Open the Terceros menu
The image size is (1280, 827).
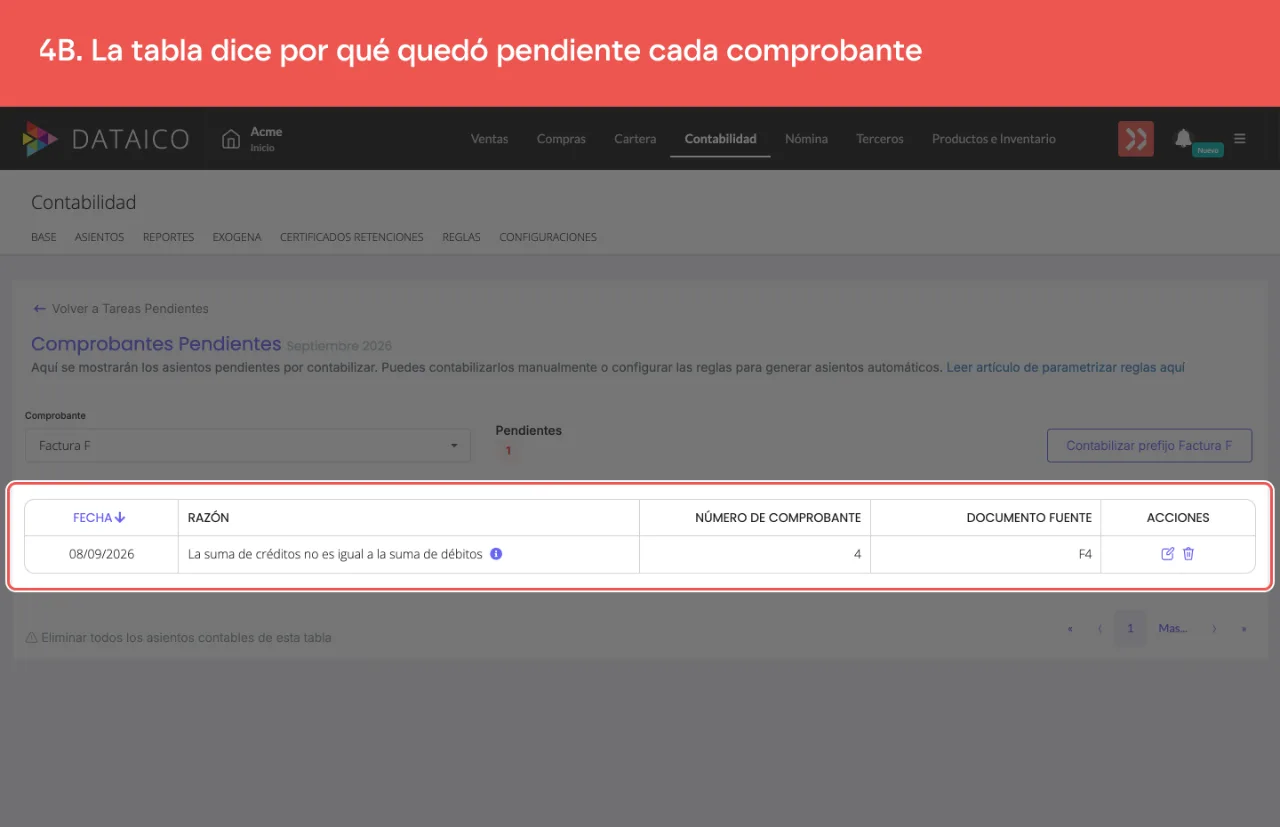point(880,139)
